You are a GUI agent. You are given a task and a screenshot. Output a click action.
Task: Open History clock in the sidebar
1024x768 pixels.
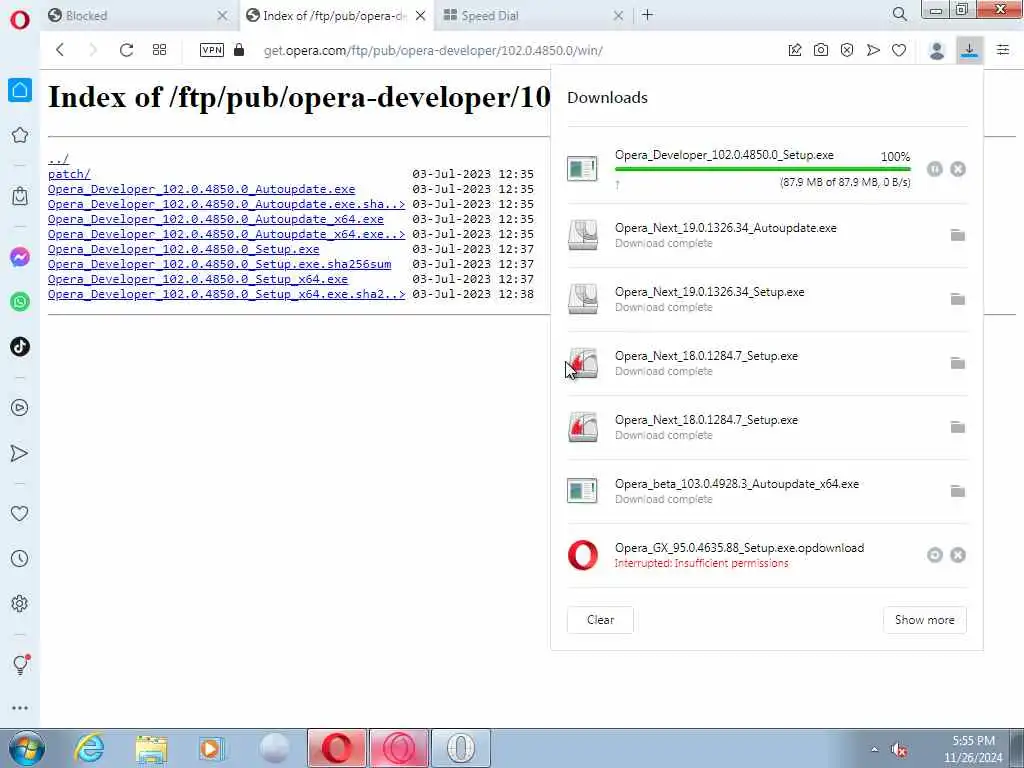coord(20,558)
